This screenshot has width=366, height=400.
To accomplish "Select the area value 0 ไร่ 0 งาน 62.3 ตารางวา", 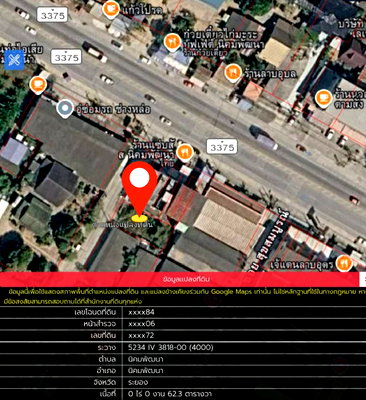I will pyautogui.click(x=170, y=394).
